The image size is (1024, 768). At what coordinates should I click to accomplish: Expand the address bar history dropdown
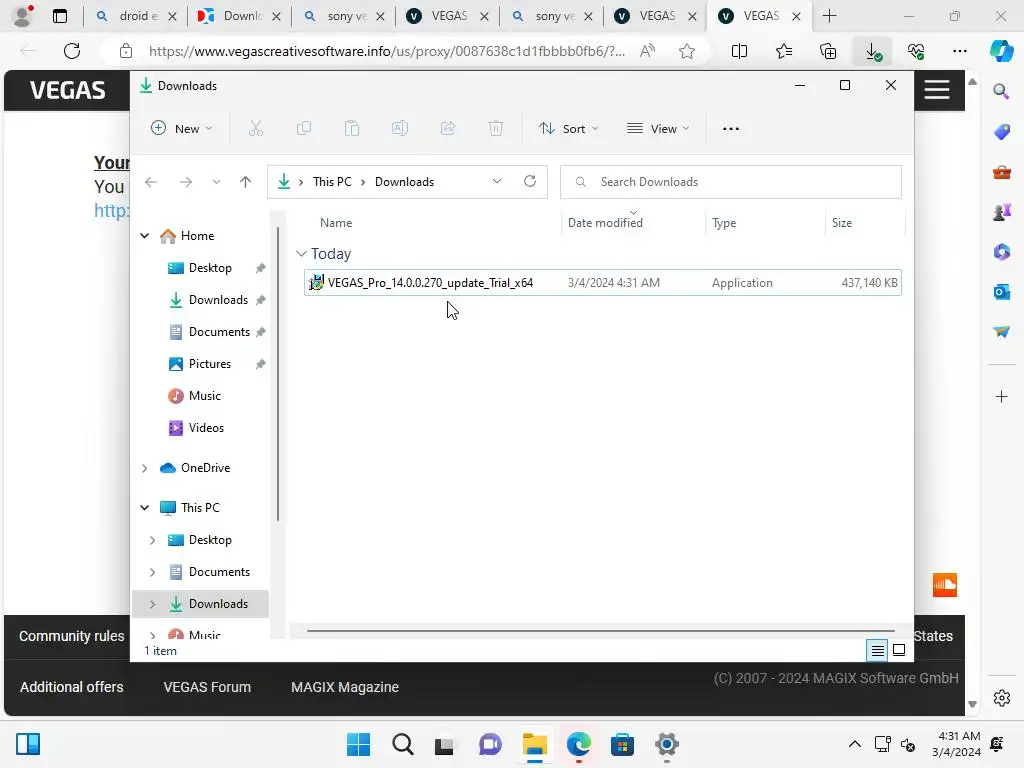497,182
